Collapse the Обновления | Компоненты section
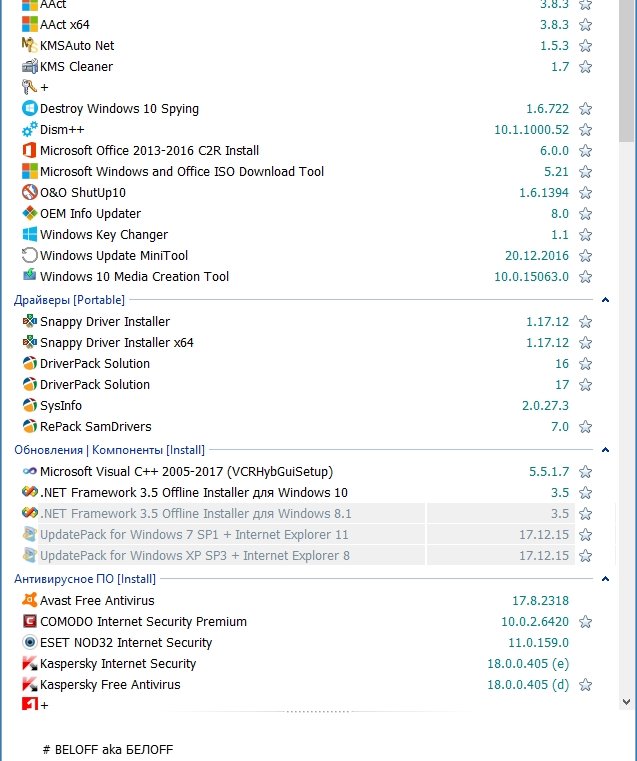Image resolution: width=637 pixels, height=761 pixels. pos(605,450)
